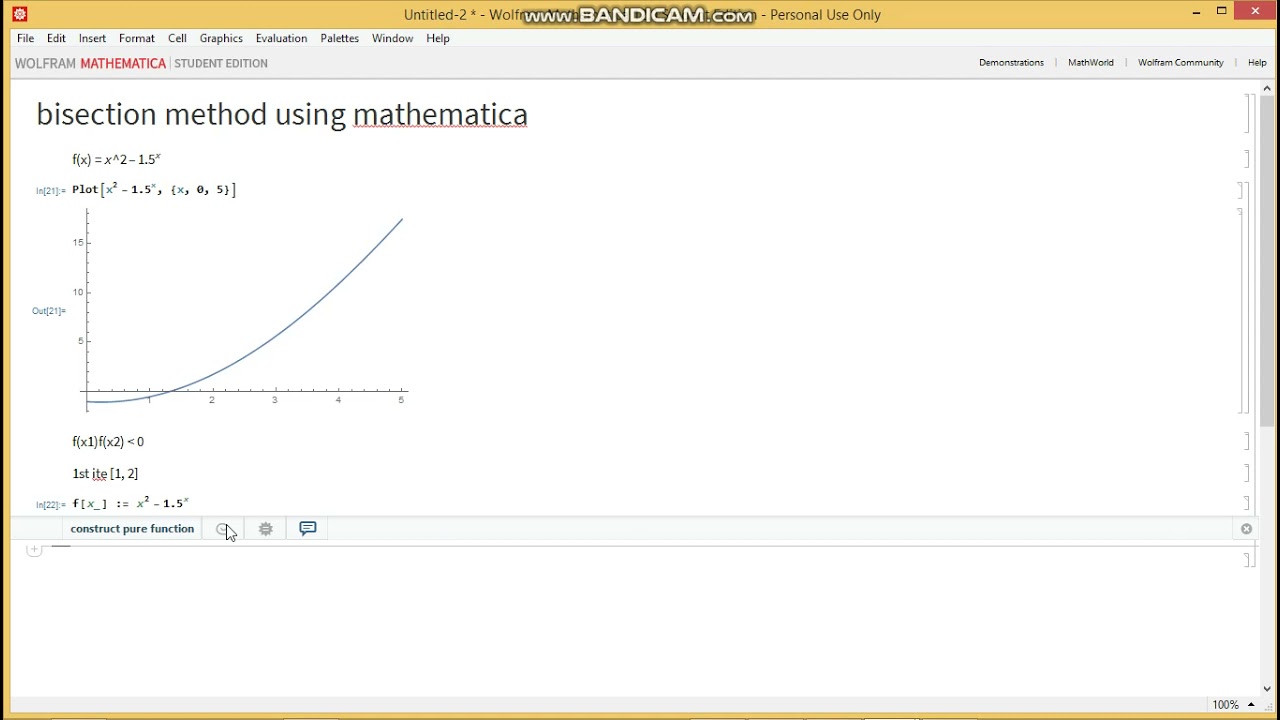This screenshot has width=1280, height=720.
Task: Open the Insert menu
Action: point(92,38)
